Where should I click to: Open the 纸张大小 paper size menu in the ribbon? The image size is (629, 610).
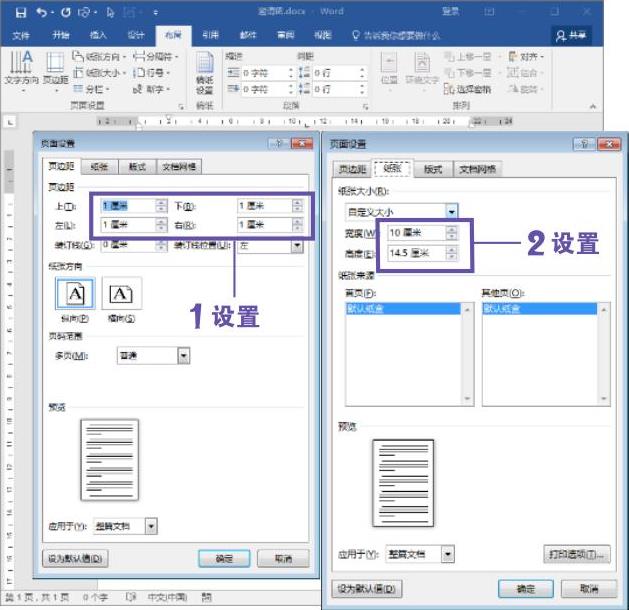coord(99,73)
